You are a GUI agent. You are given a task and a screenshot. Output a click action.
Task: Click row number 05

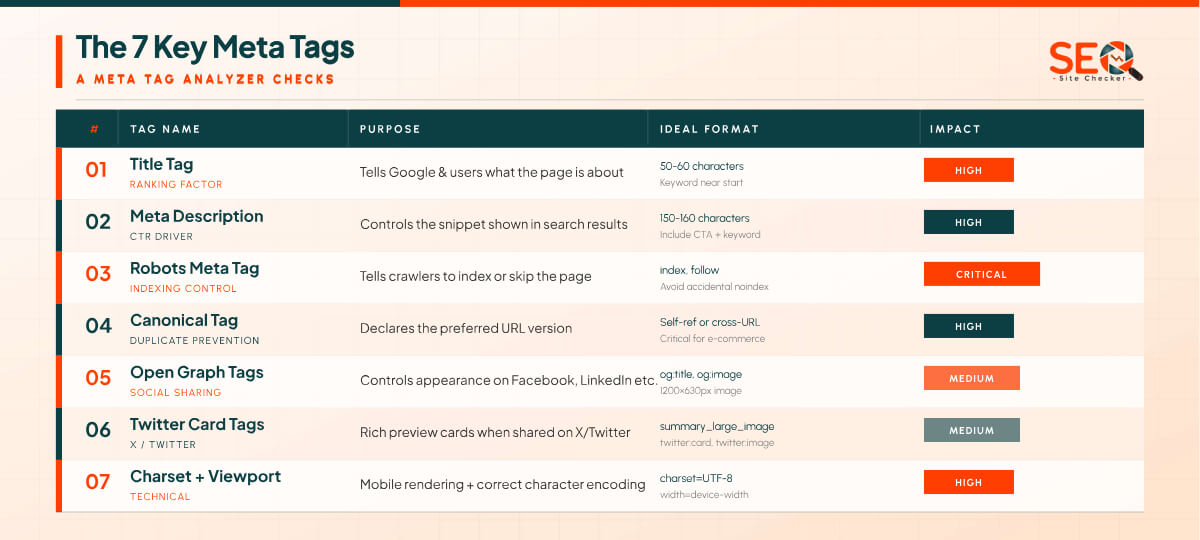(97, 378)
